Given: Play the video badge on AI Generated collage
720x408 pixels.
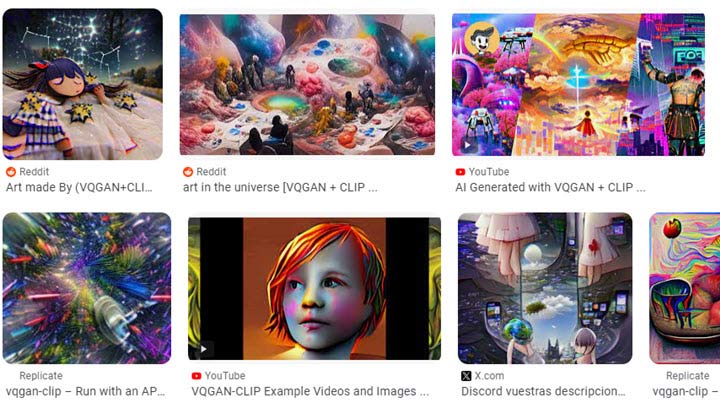Looking at the screenshot, I should [467, 145].
